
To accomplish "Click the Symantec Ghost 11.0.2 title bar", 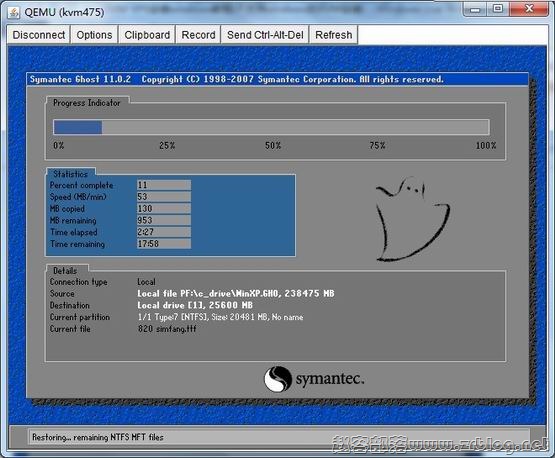I will [278, 79].
